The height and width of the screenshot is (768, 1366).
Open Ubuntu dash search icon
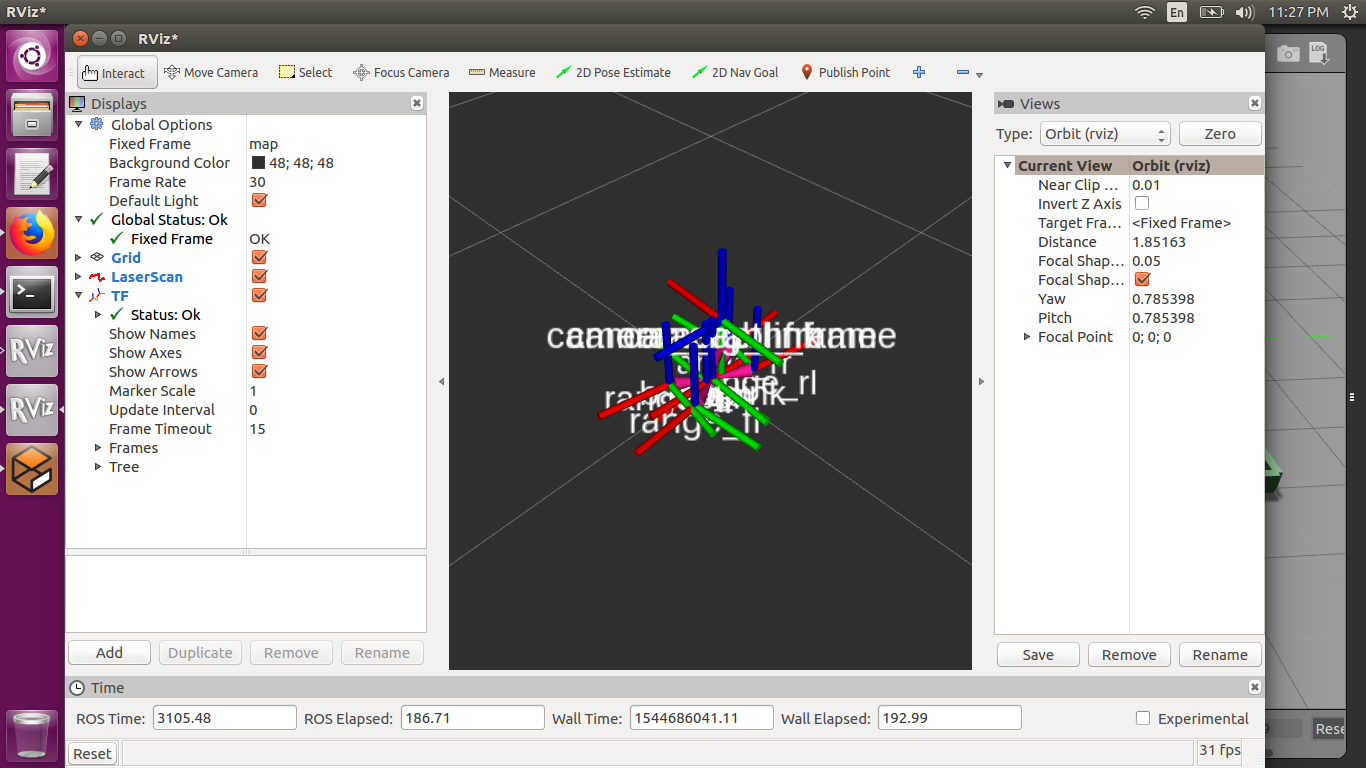(x=32, y=56)
